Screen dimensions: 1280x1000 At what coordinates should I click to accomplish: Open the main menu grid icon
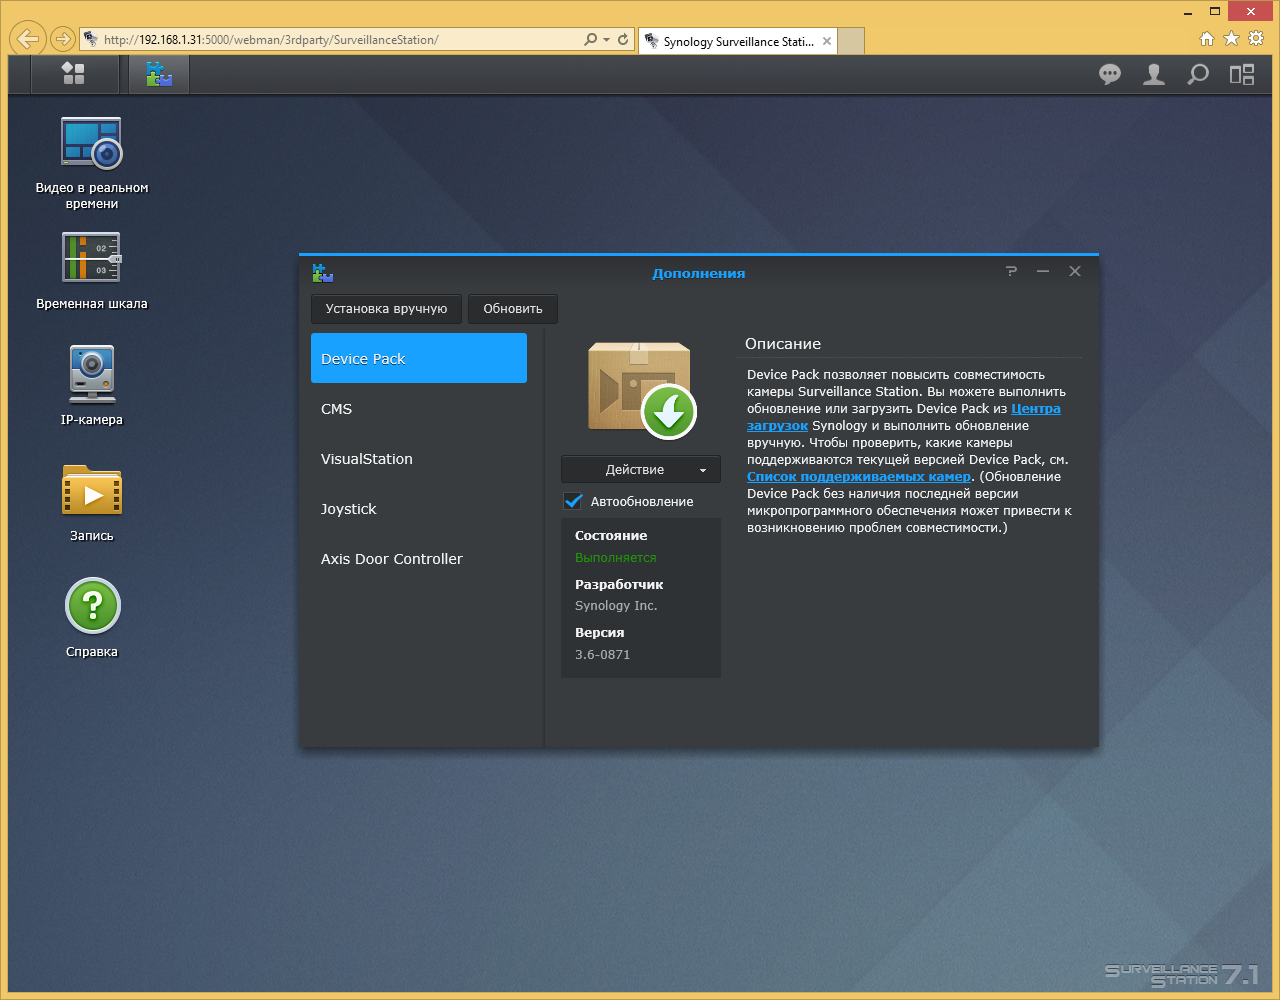[73, 74]
